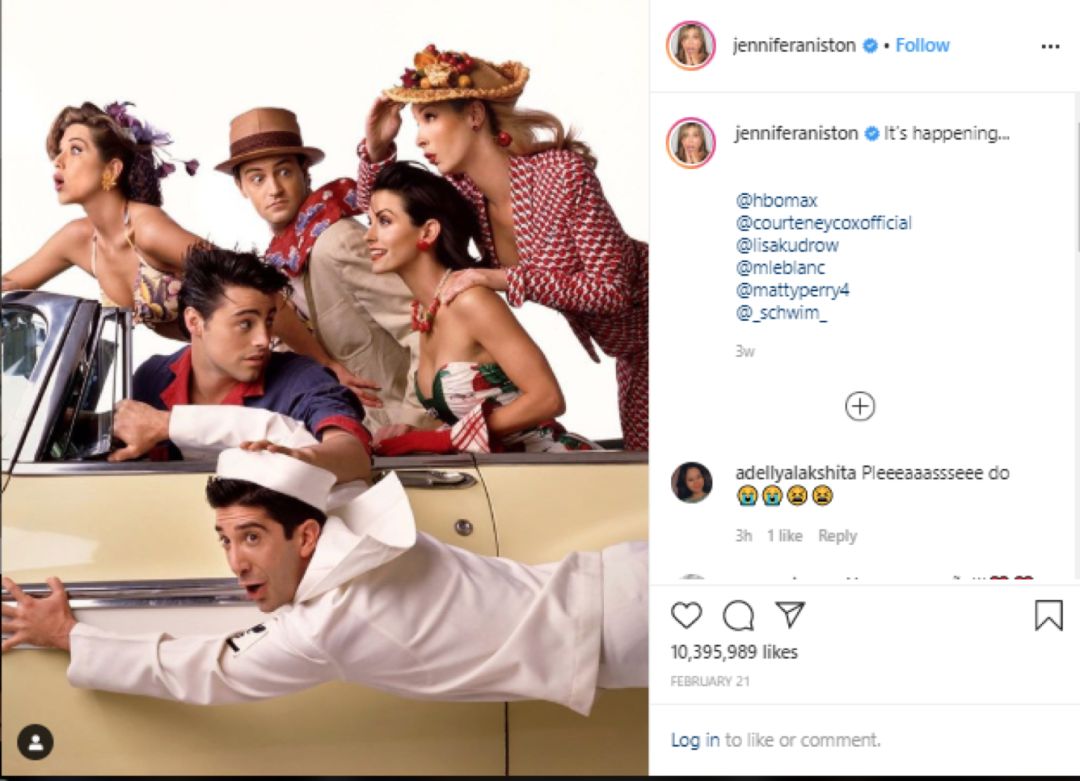Image resolution: width=1080 pixels, height=781 pixels.
Task: Visit the @_schwim_ profile link
Action: point(782,312)
